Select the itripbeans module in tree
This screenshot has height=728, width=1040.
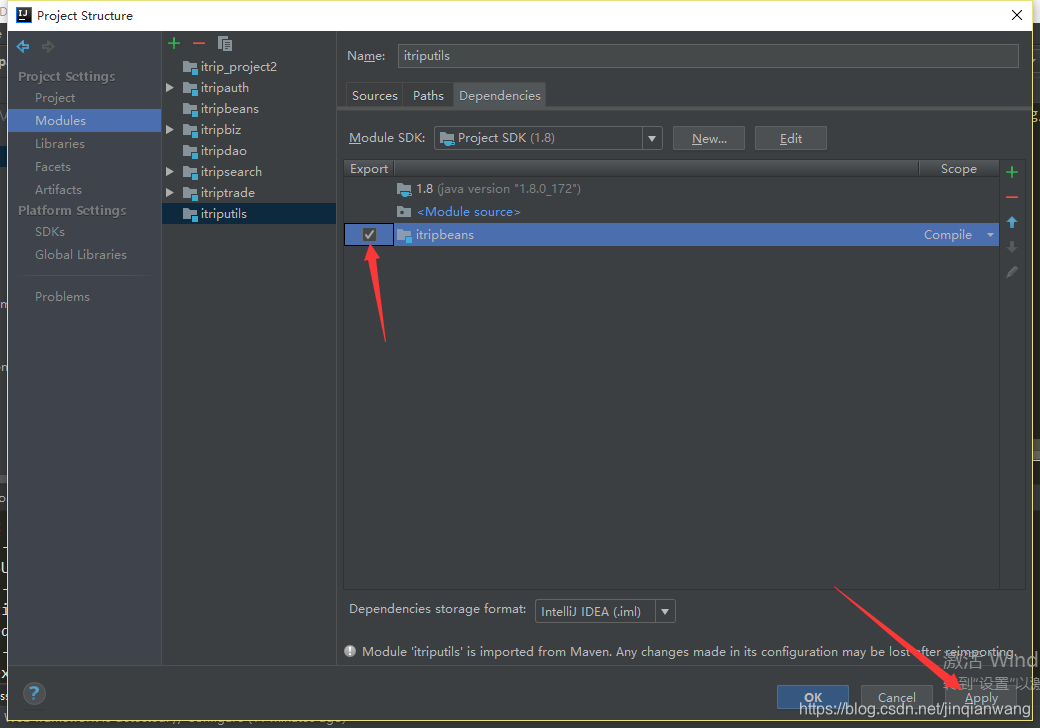[229, 109]
